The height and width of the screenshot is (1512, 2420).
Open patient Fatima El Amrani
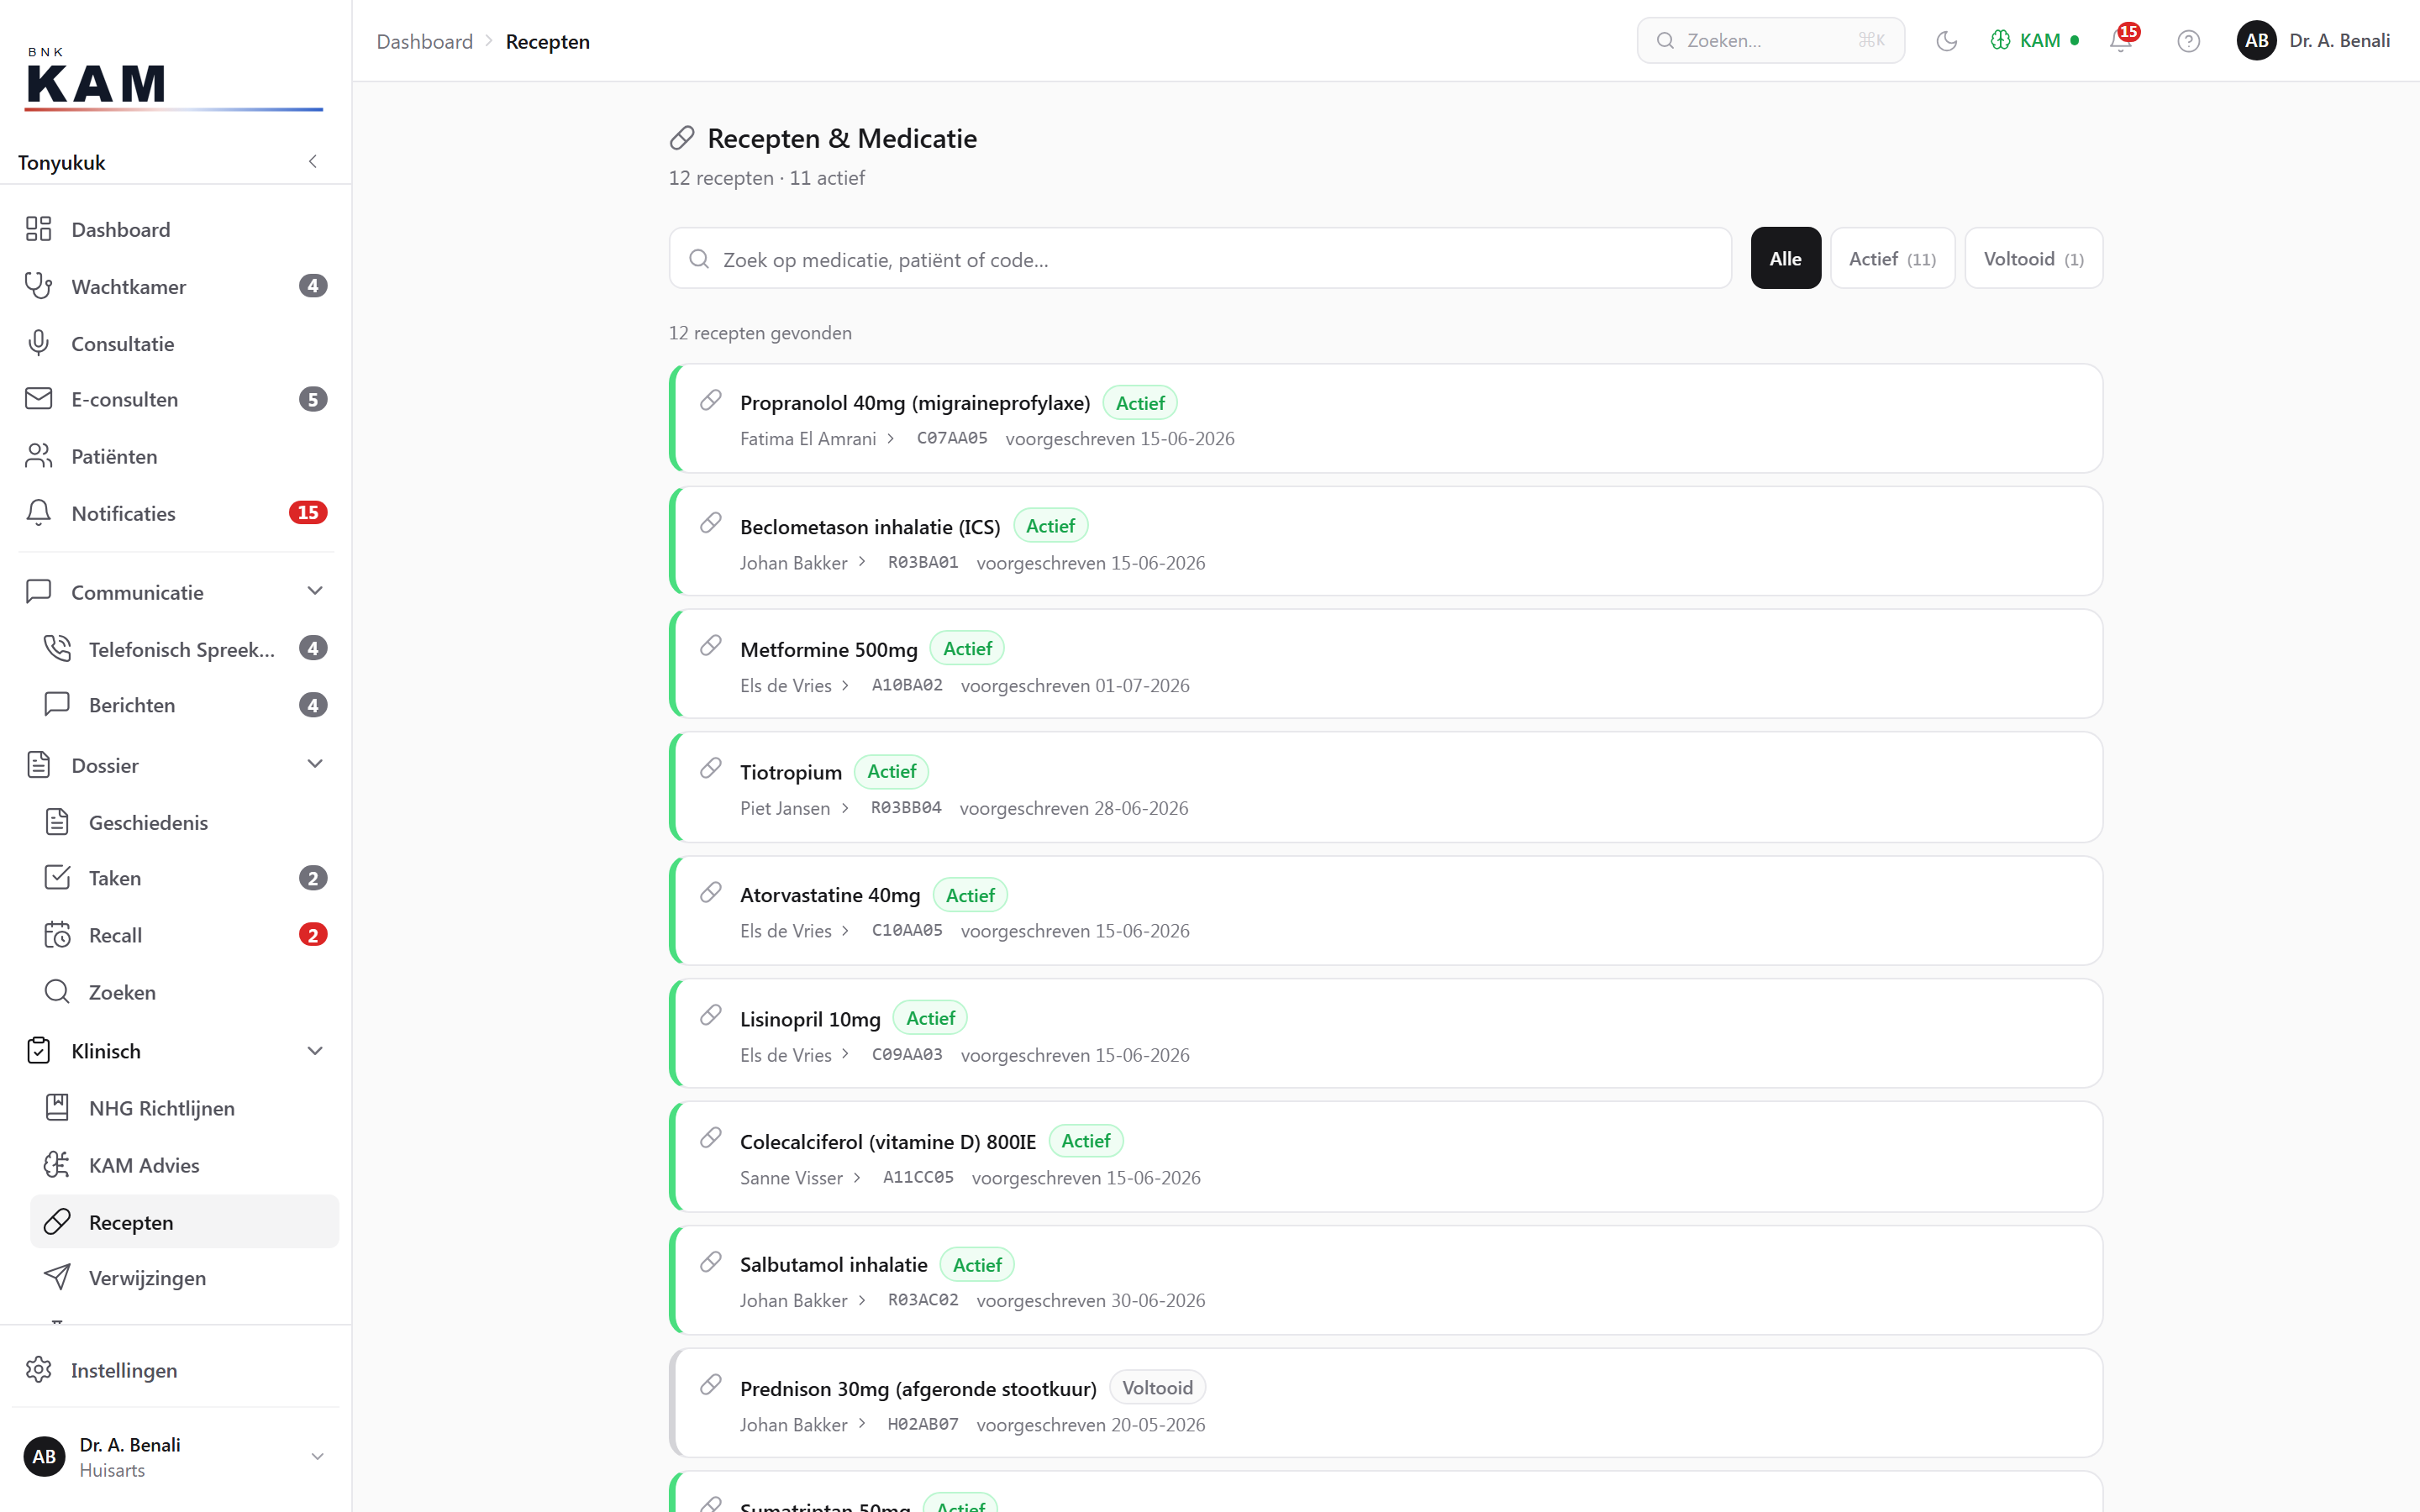pos(816,439)
